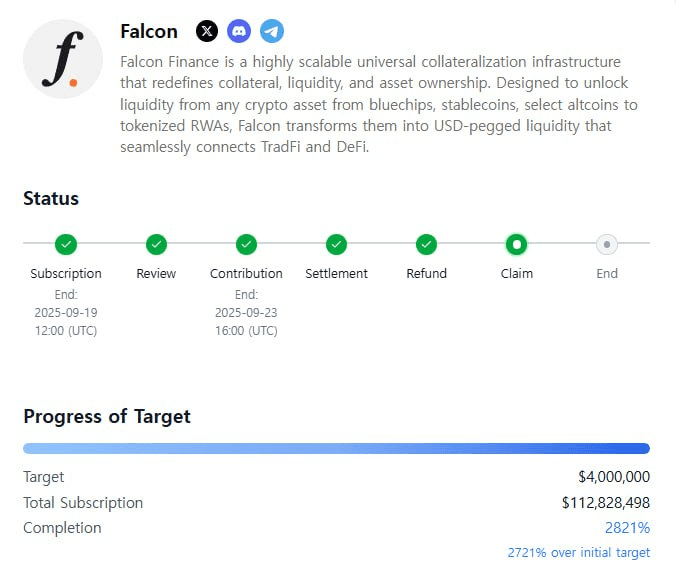Click the 2721% over initial target text
676x580 pixels.
point(579,552)
